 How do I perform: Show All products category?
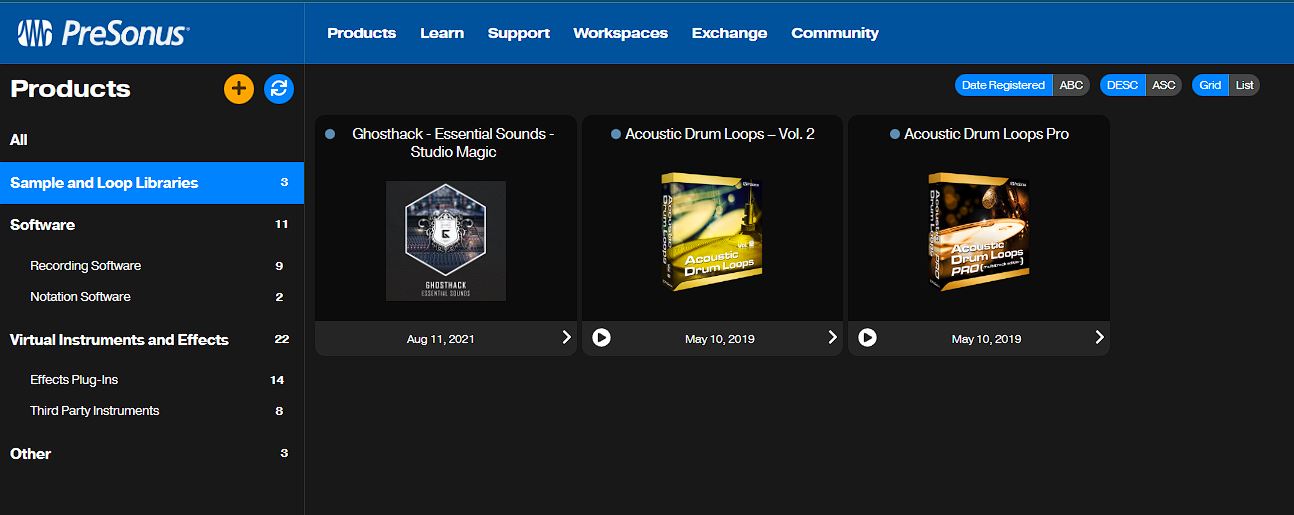[152, 140]
